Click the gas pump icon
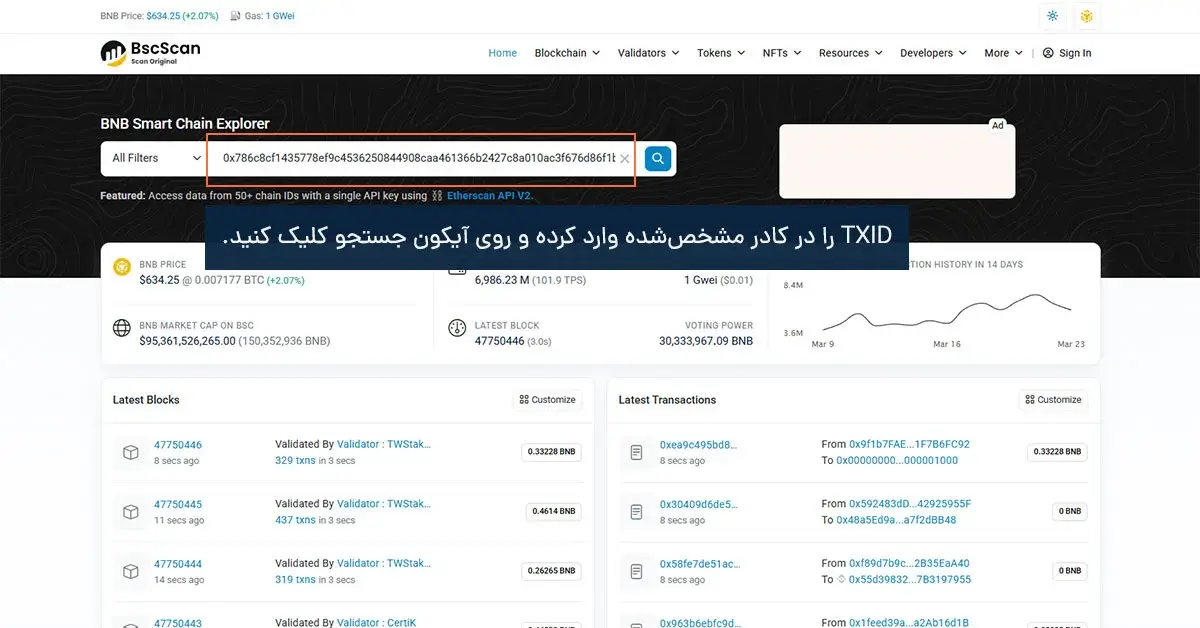1200x628 pixels. [235, 16]
